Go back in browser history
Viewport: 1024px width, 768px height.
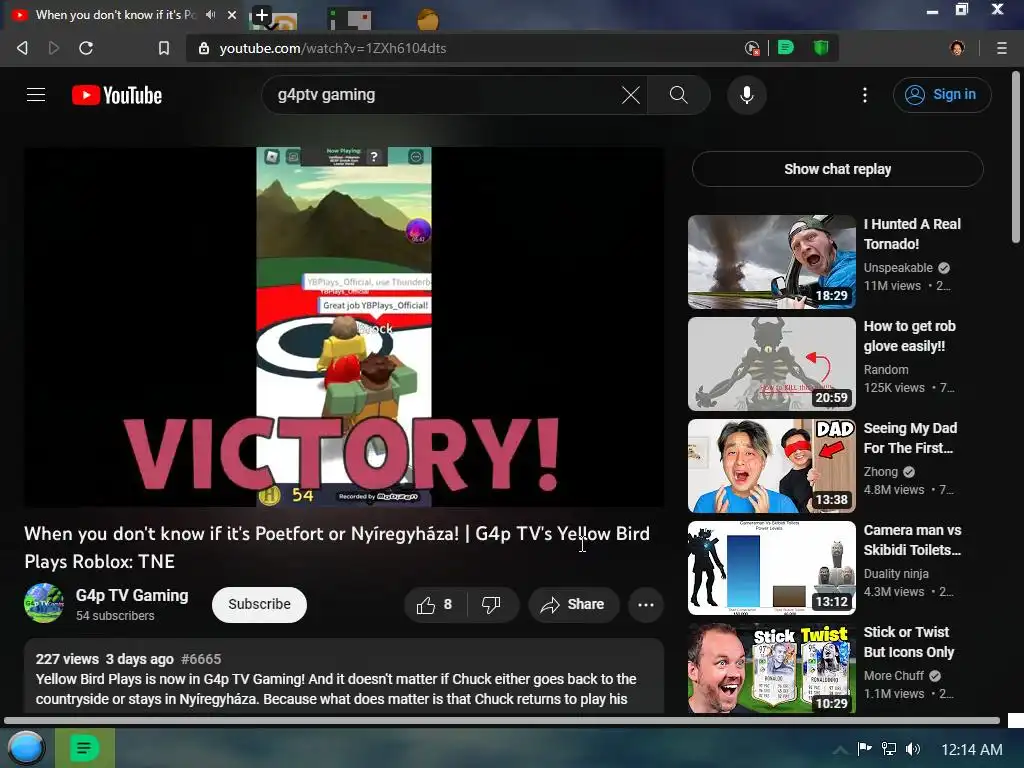pos(22,48)
